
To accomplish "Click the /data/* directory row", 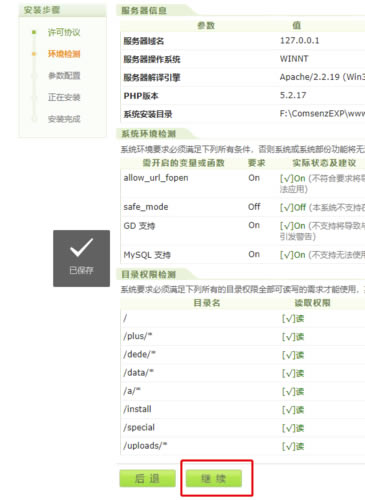I will tap(242, 373).
